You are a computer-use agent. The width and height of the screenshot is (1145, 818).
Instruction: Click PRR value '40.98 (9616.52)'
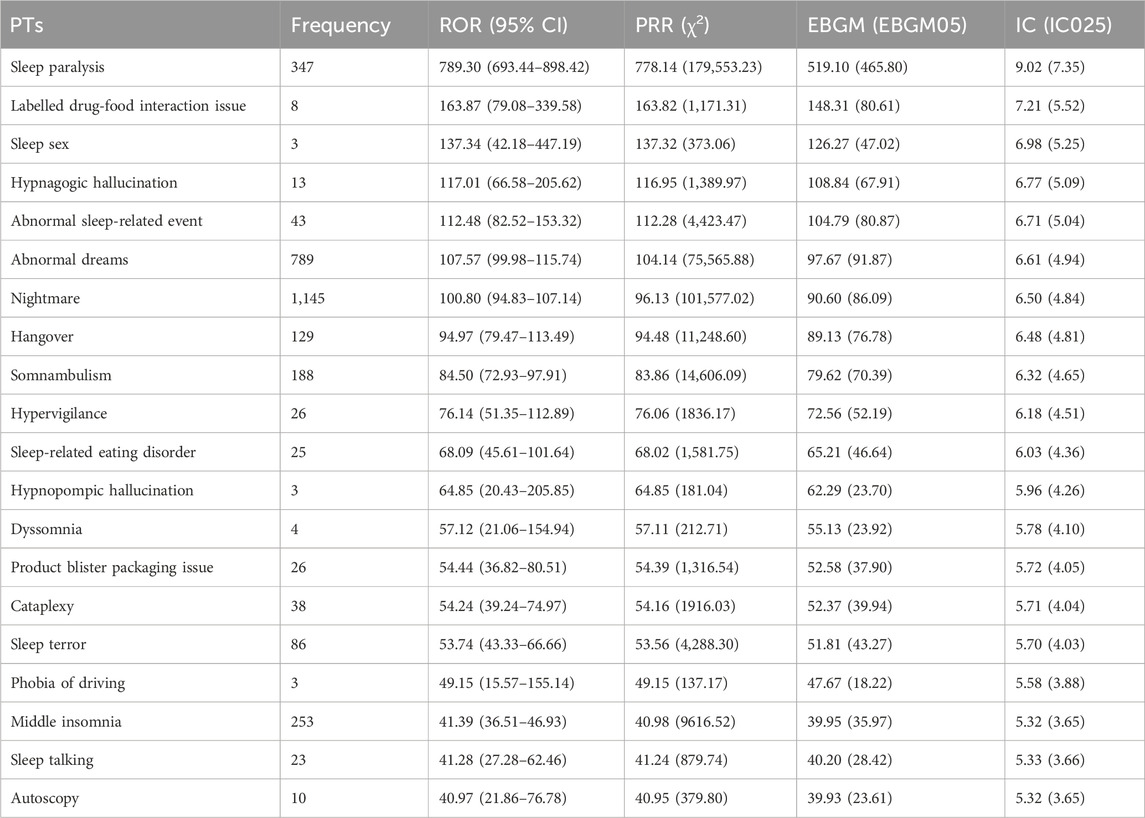(686, 722)
